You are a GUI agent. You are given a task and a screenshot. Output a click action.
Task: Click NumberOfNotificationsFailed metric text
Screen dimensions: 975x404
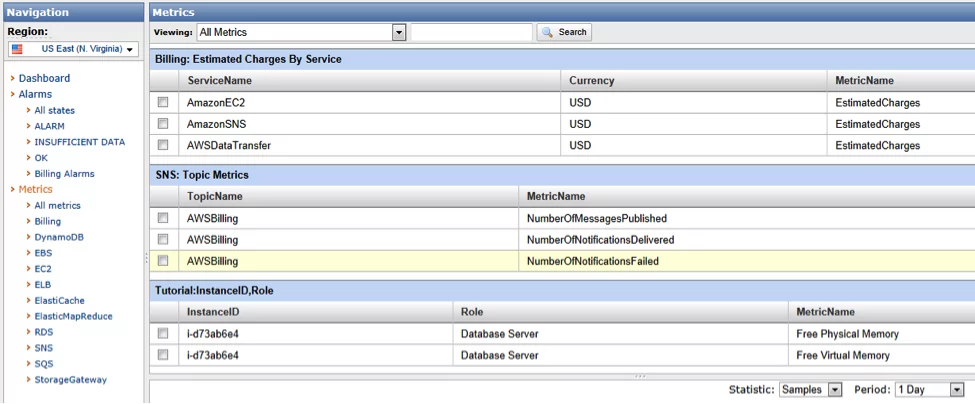(x=593, y=262)
